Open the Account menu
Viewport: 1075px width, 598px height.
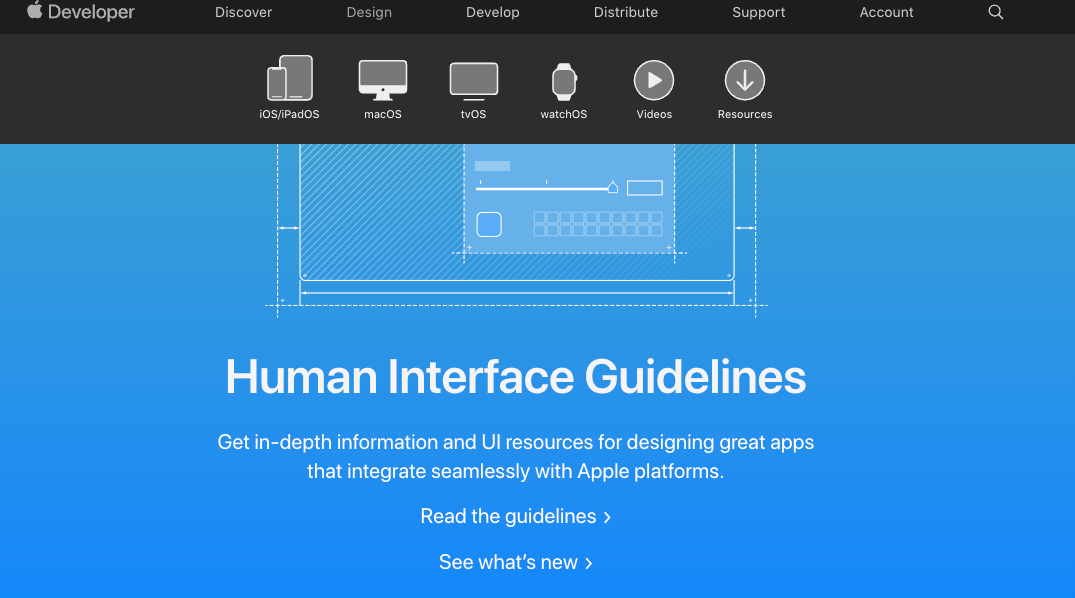point(886,12)
